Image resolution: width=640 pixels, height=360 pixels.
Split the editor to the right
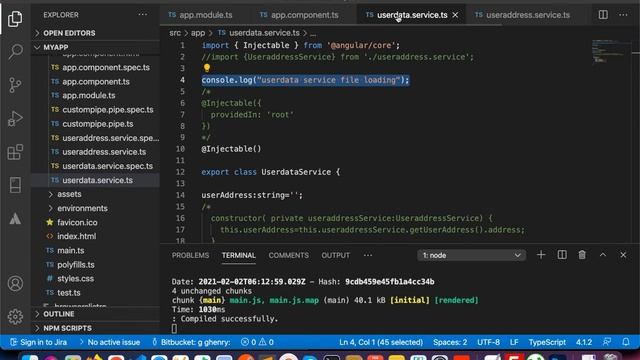click(603, 15)
